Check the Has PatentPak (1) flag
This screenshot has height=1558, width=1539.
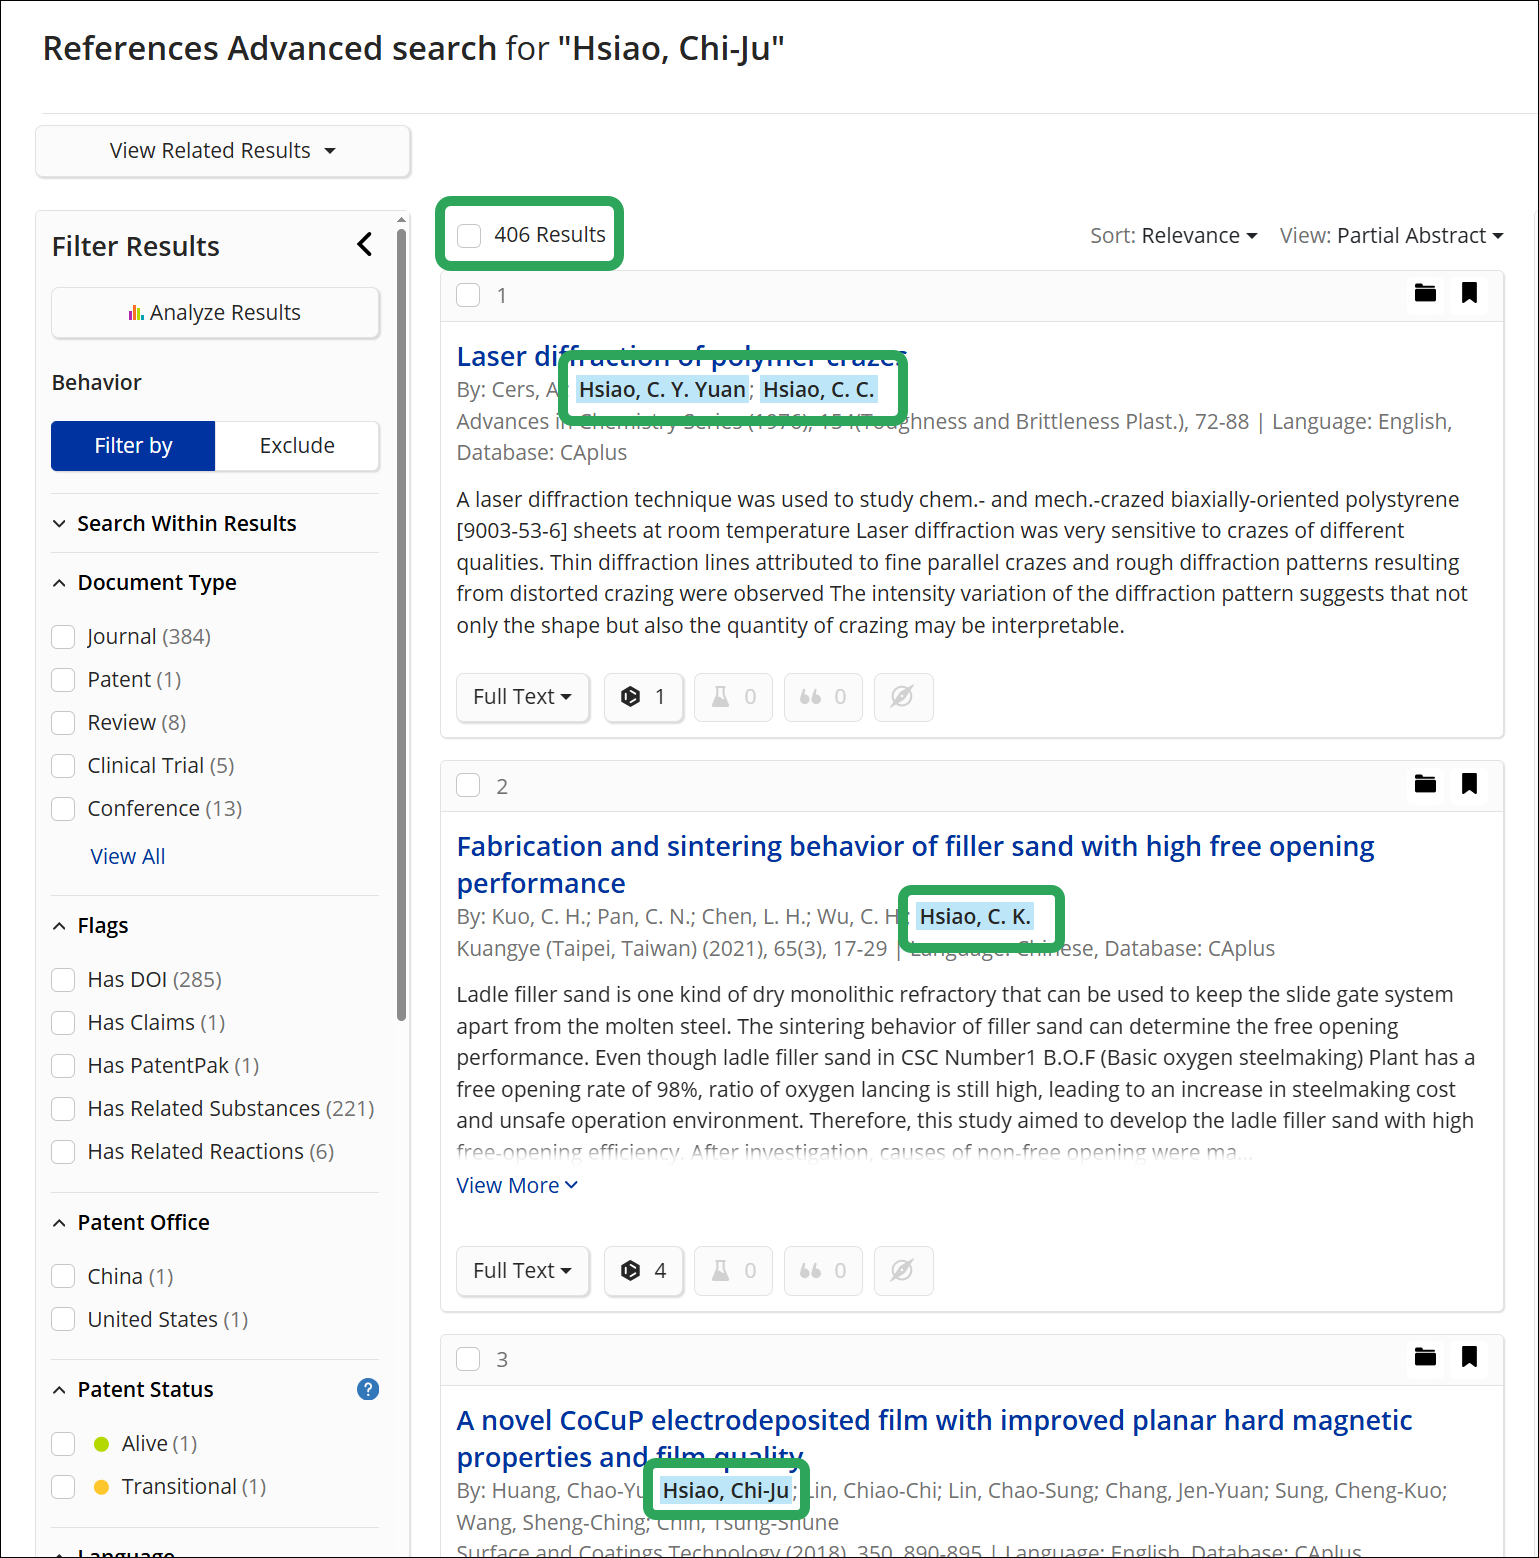(x=63, y=1066)
